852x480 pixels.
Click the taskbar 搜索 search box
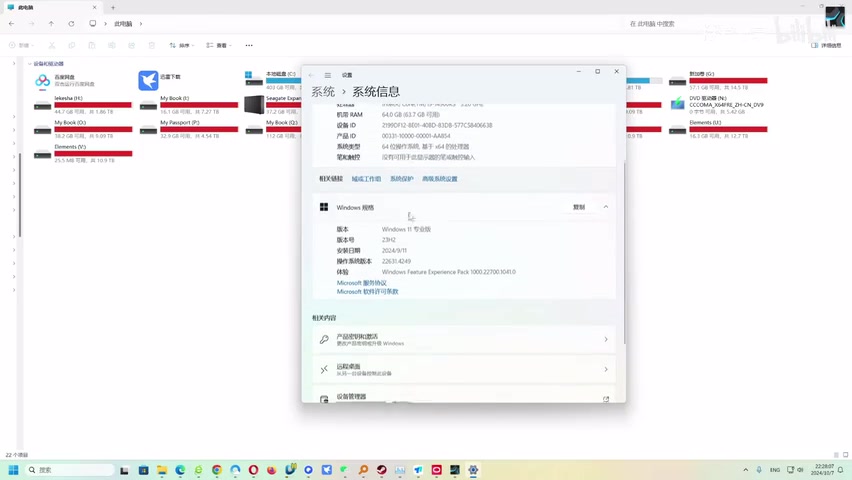point(69,470)
